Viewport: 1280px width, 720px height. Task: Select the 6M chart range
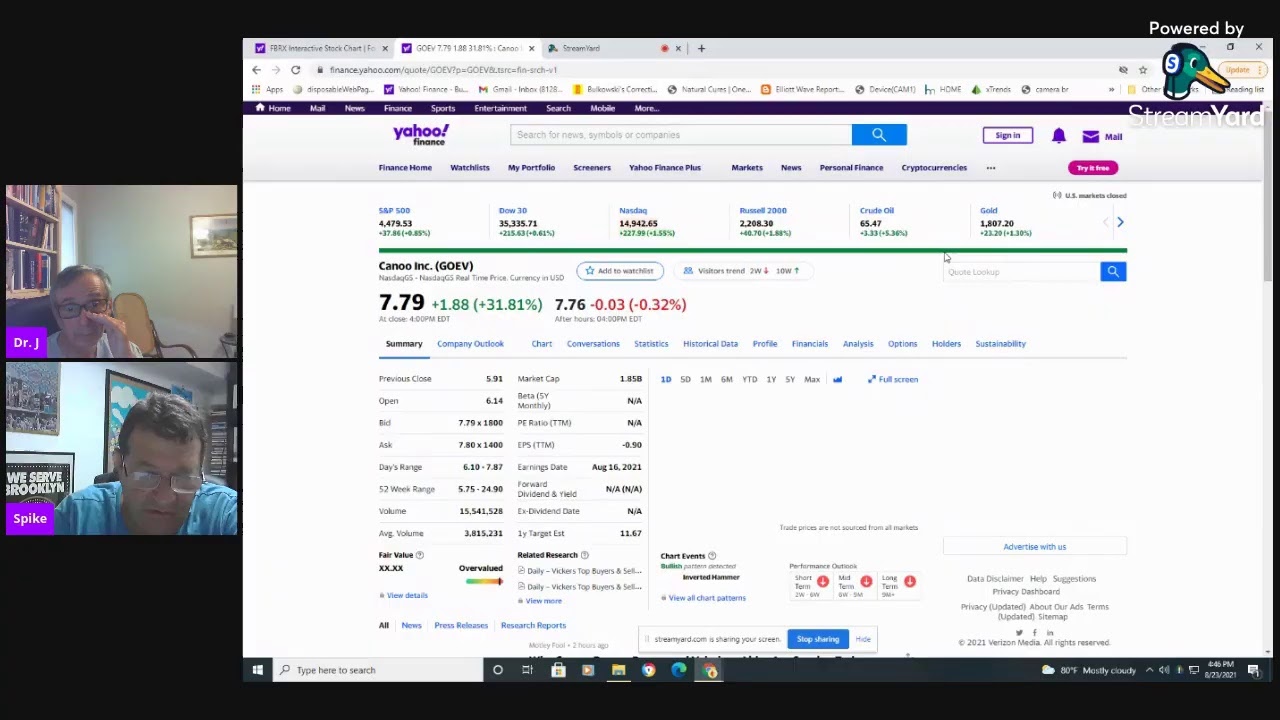726,379
